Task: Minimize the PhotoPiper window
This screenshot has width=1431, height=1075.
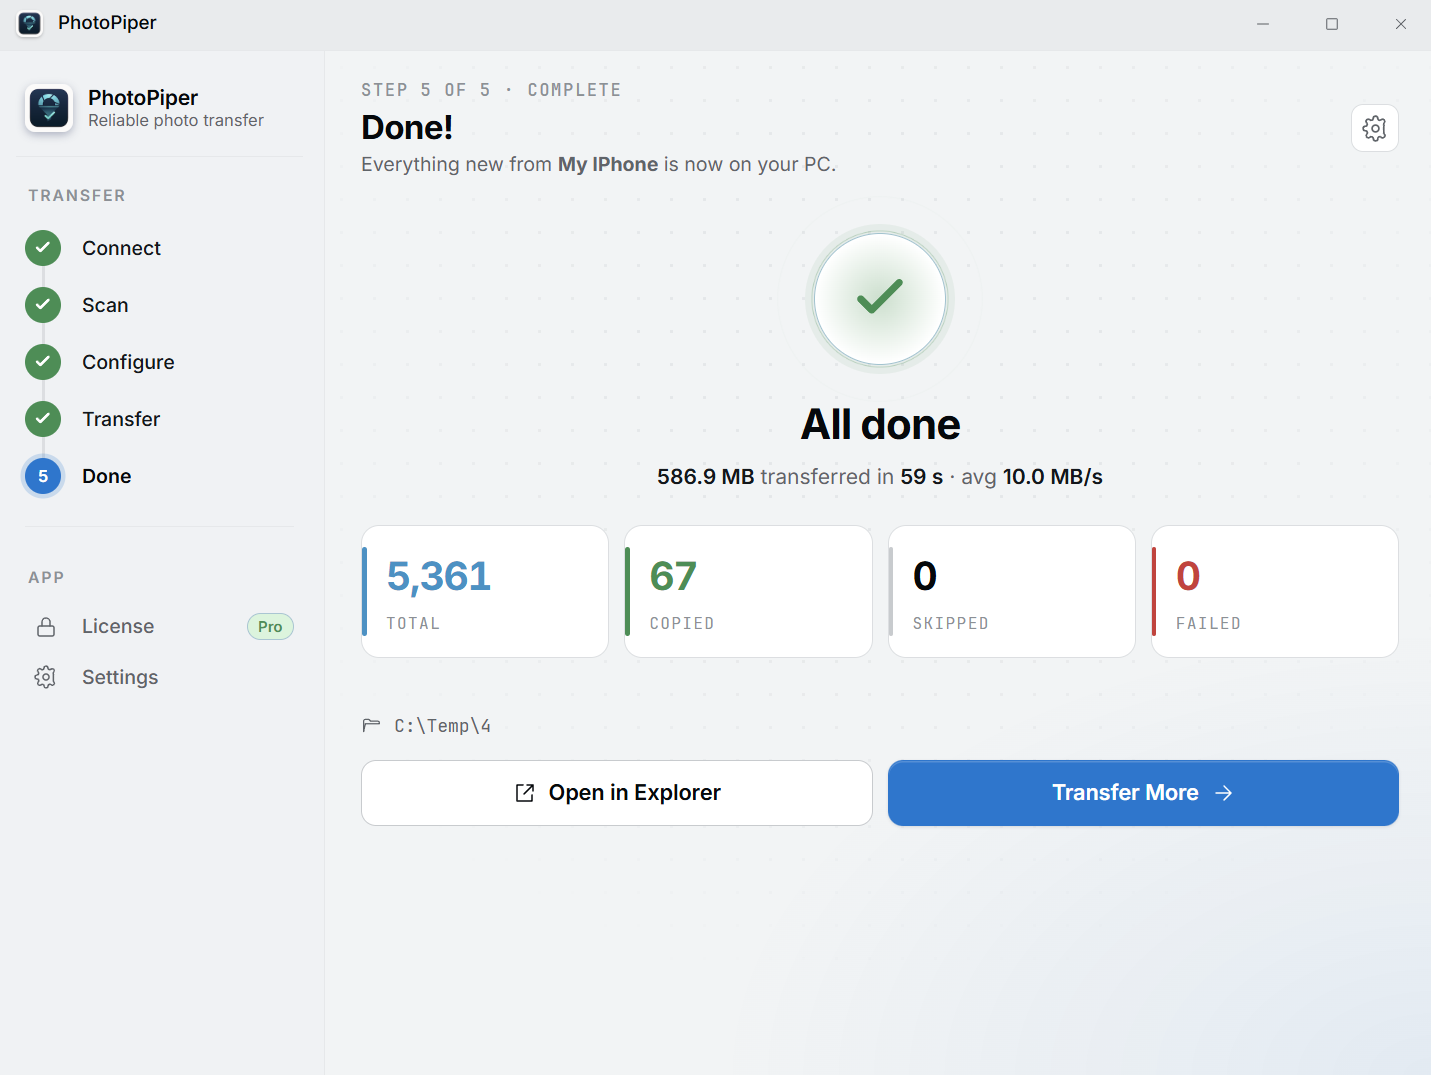Action: [1263, 24]
